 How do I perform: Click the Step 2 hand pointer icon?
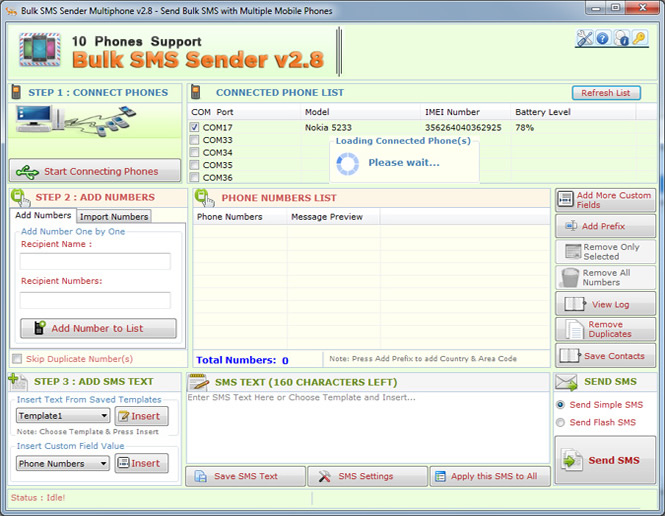point(20,198)
